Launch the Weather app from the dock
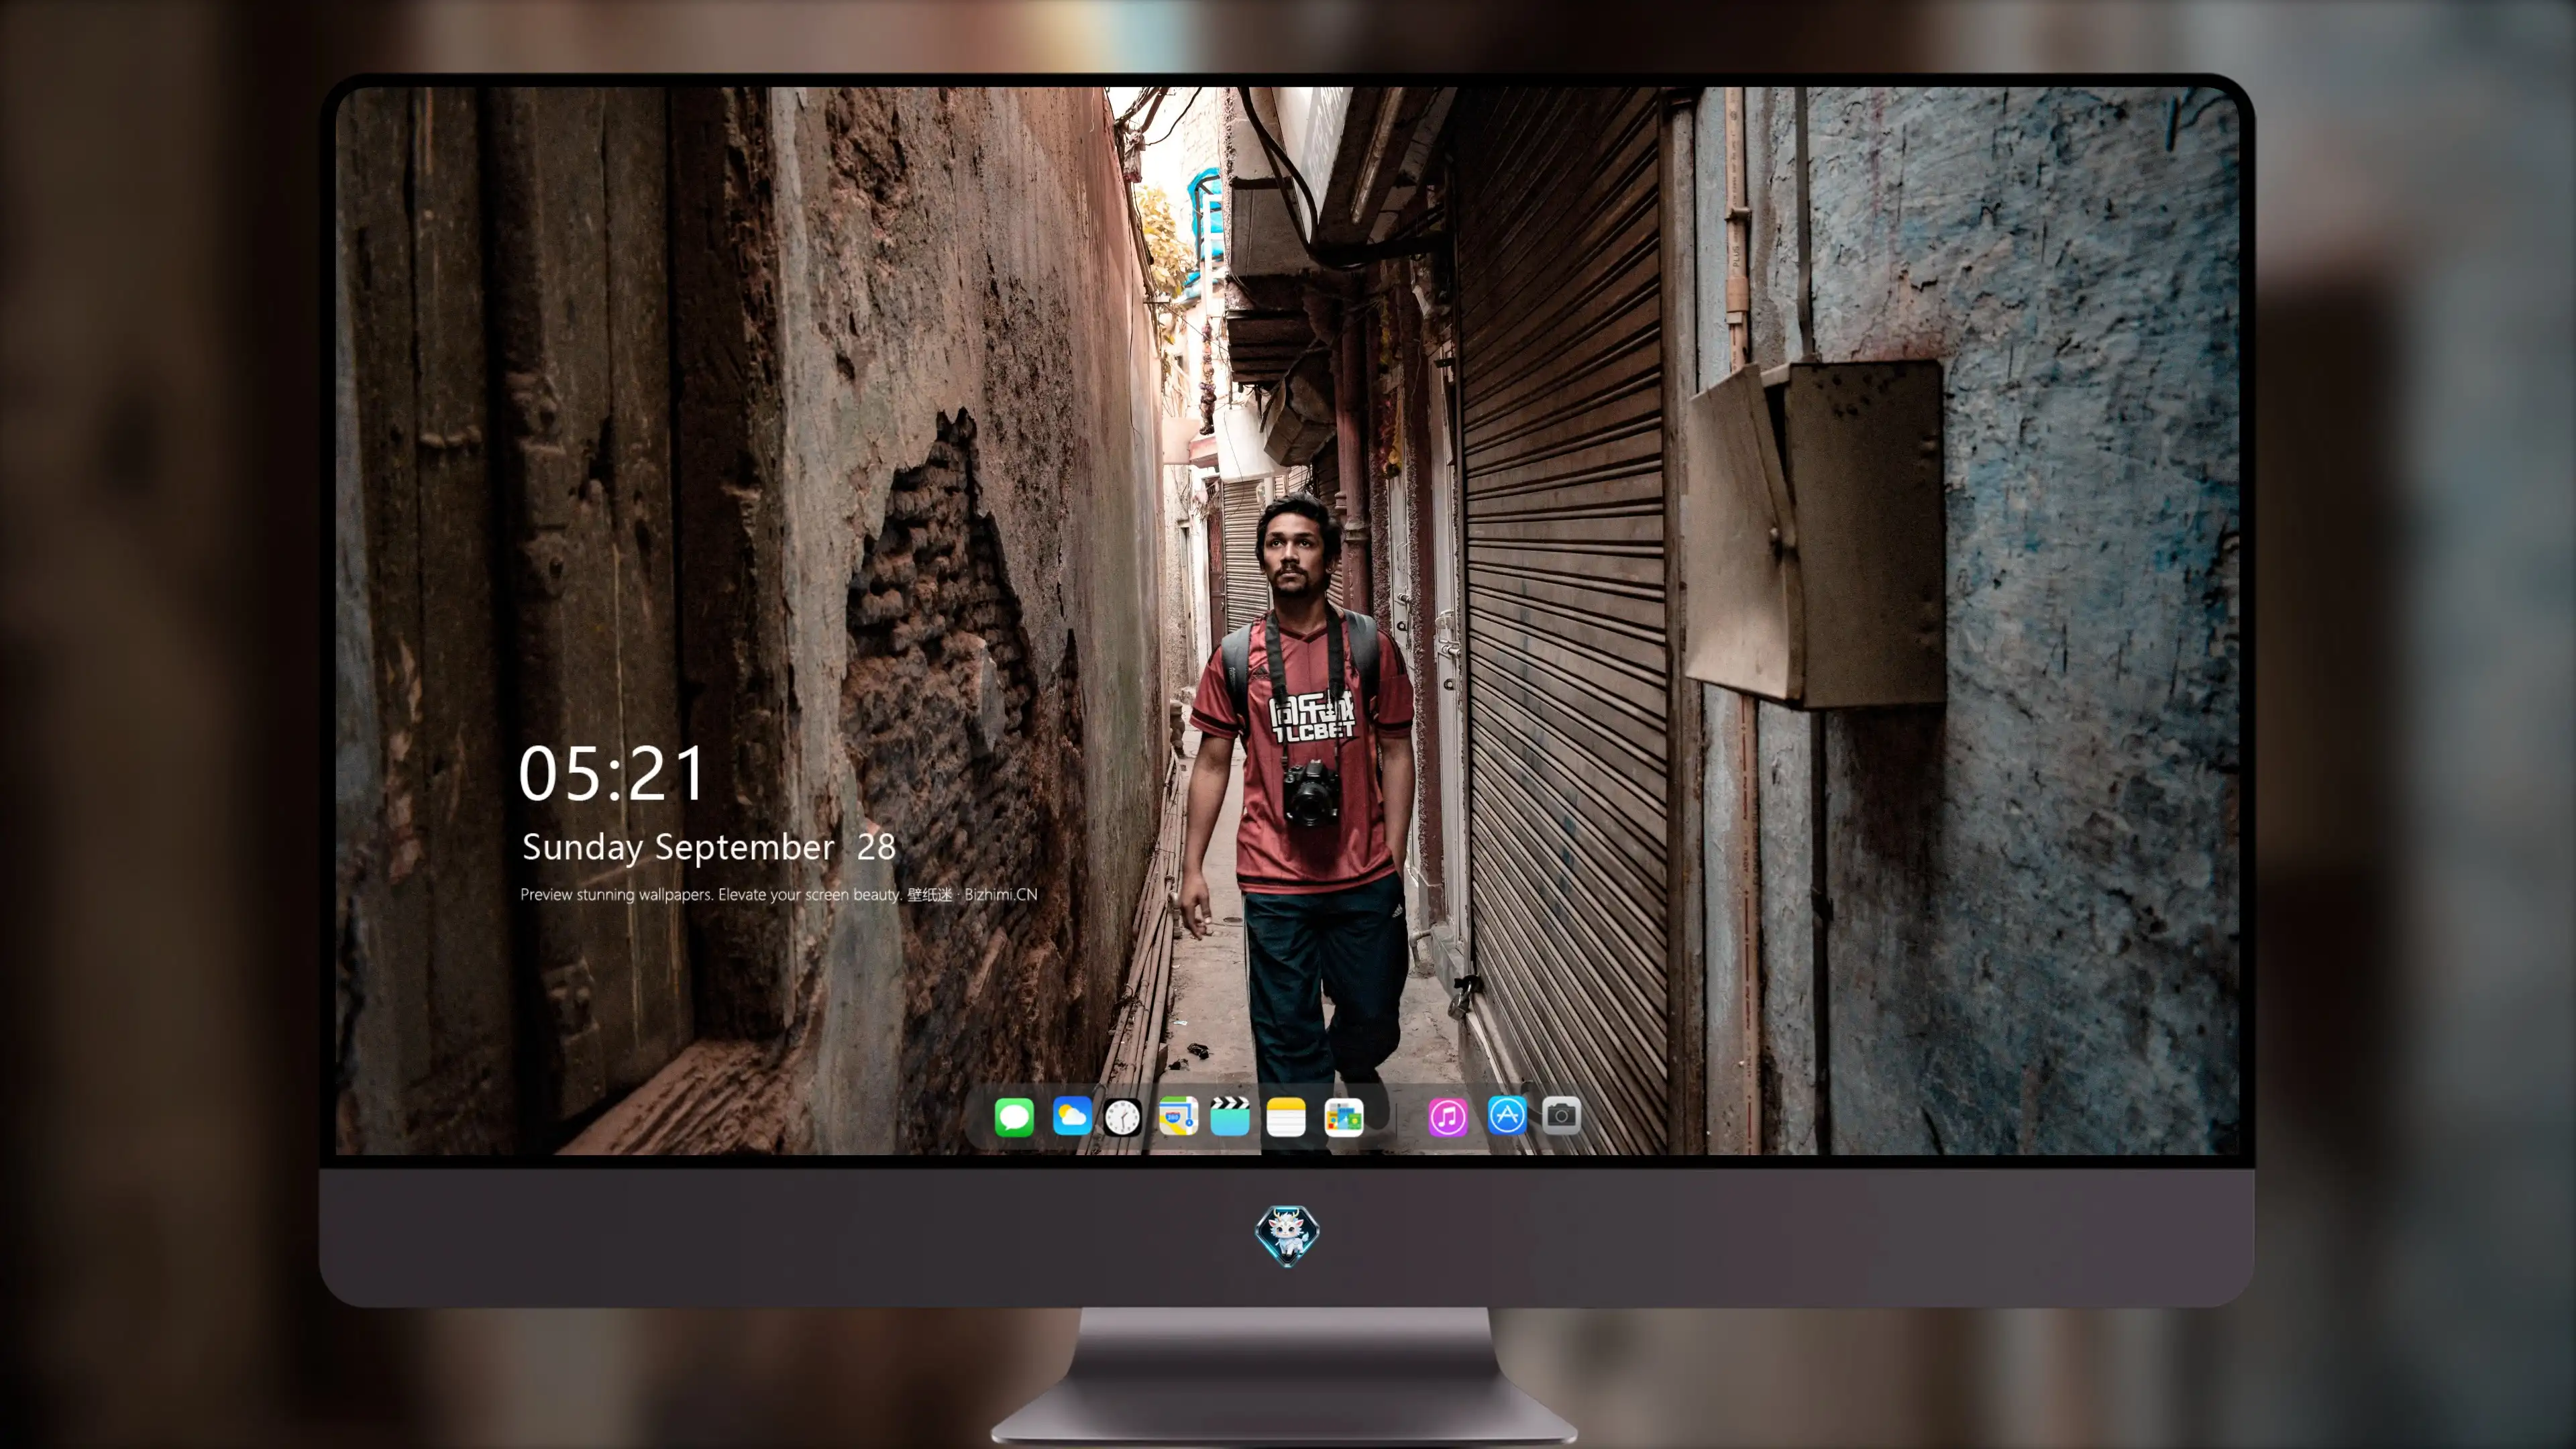The height and width of the screenshot is (1449, 2576). (1072, 1116)
